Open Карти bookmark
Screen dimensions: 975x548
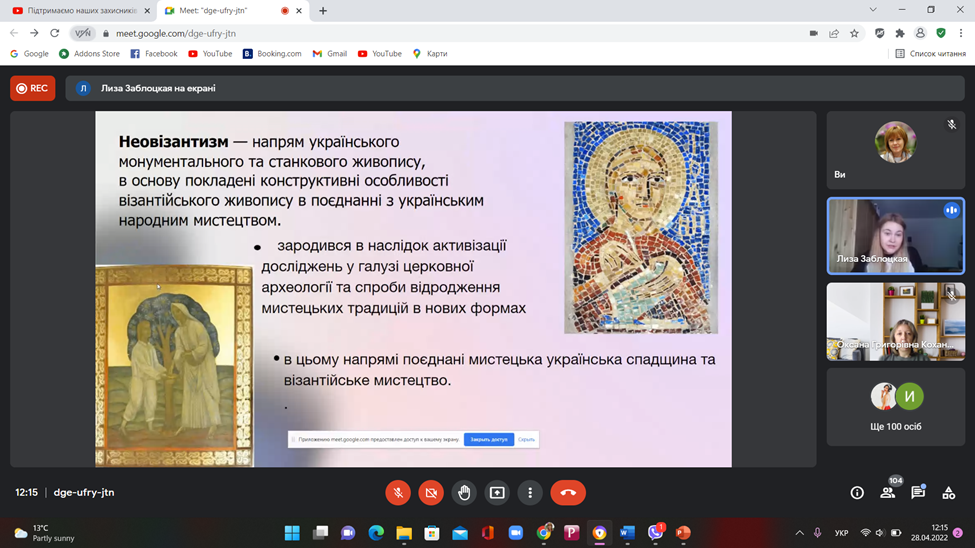click(x=430, y=53)
